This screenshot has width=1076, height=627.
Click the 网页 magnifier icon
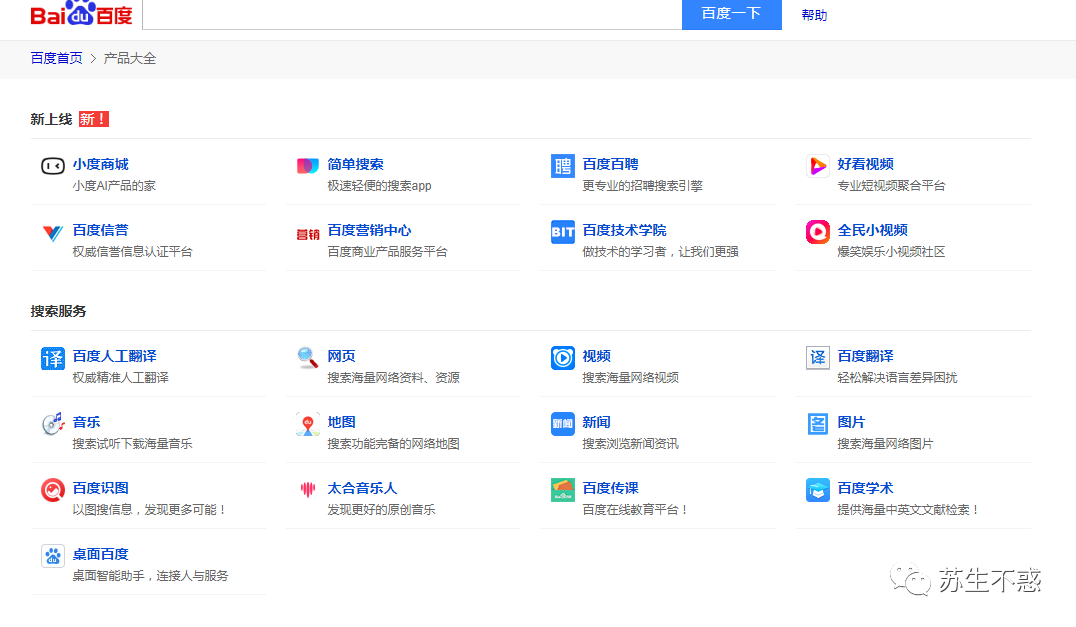[x=307, y=358]
